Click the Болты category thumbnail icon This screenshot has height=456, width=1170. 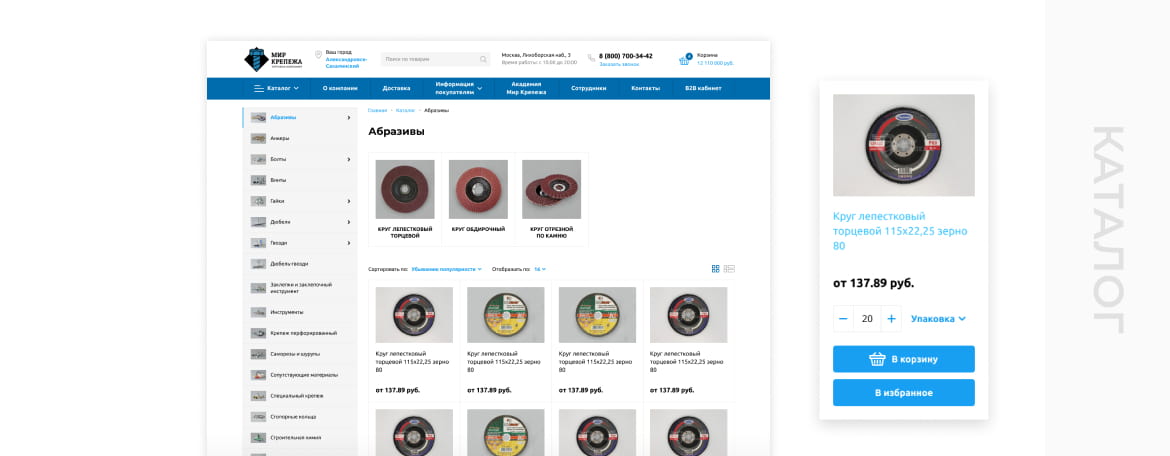(x=258, y=159)
